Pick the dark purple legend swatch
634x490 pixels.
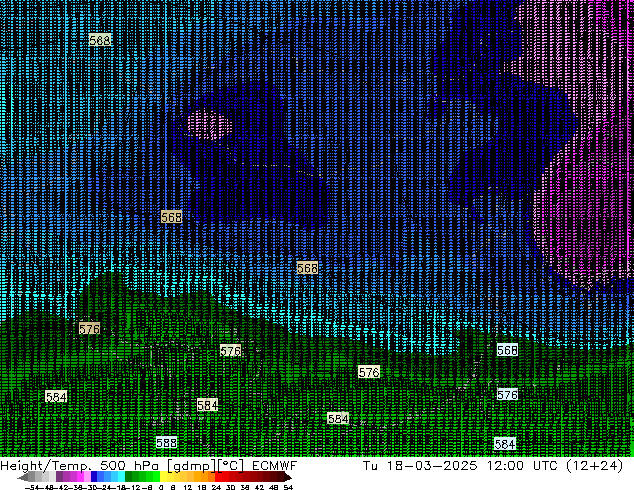pos(59,476)
